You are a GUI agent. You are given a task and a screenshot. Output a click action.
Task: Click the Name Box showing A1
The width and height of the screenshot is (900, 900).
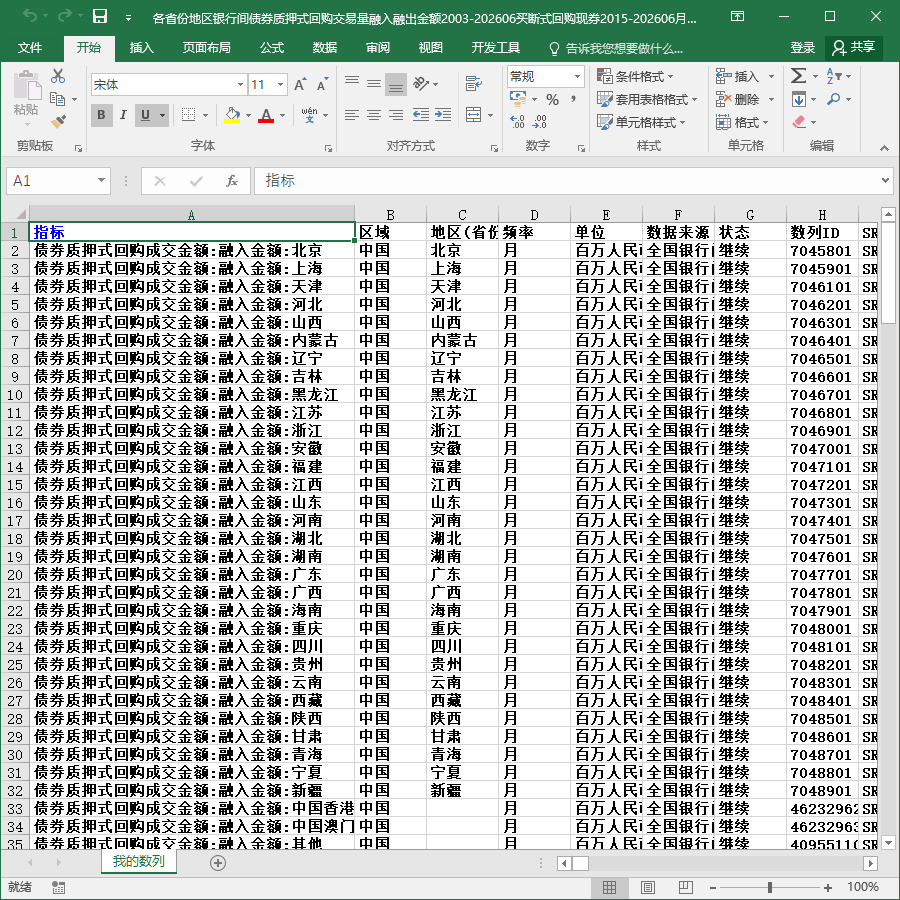point(57,181)
